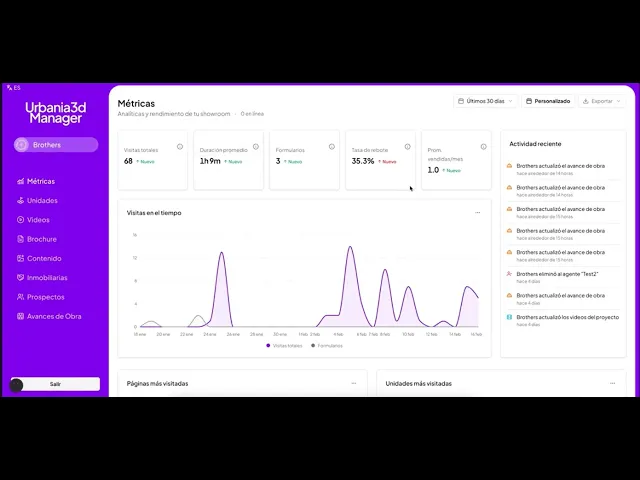Click info icon on Formularios card
640x480 pixels.
click(332, 147)
